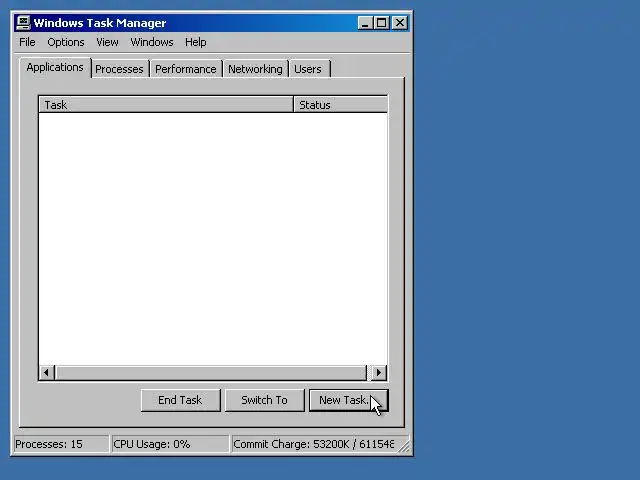Open the Windows menu

(152, 42)
